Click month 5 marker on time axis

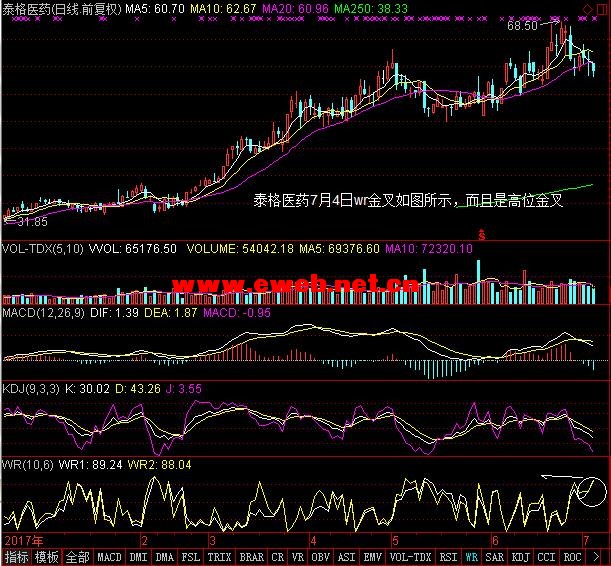[x=396, y=541]
